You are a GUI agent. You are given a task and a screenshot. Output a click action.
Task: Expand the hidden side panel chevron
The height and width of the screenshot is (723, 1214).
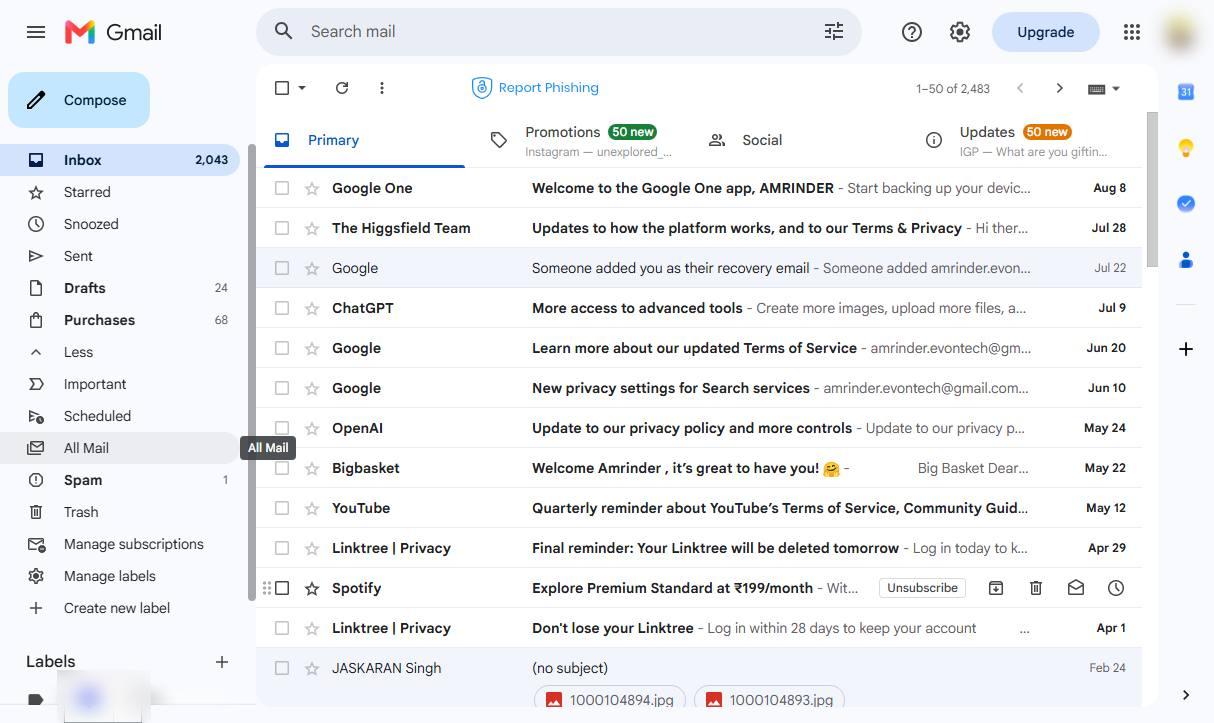tap(1186, 695)
